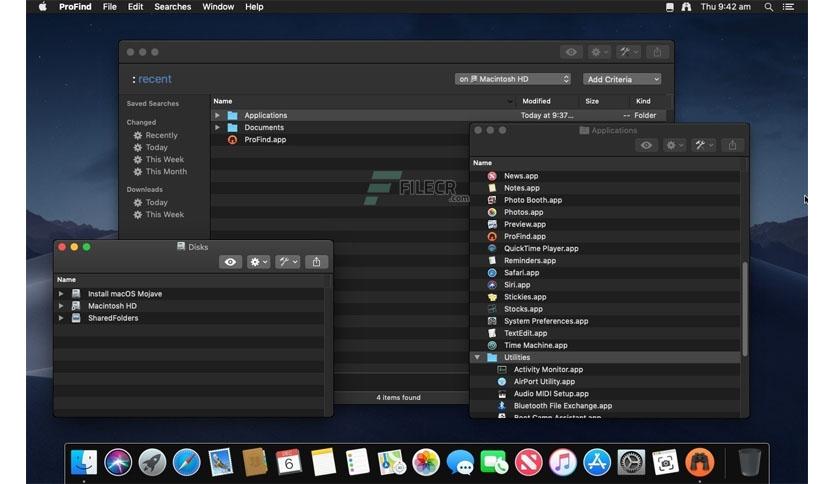This screenshot has width=836, height=484.
Task: Open gear menu in main search window
Action: [x=599, y=52]
